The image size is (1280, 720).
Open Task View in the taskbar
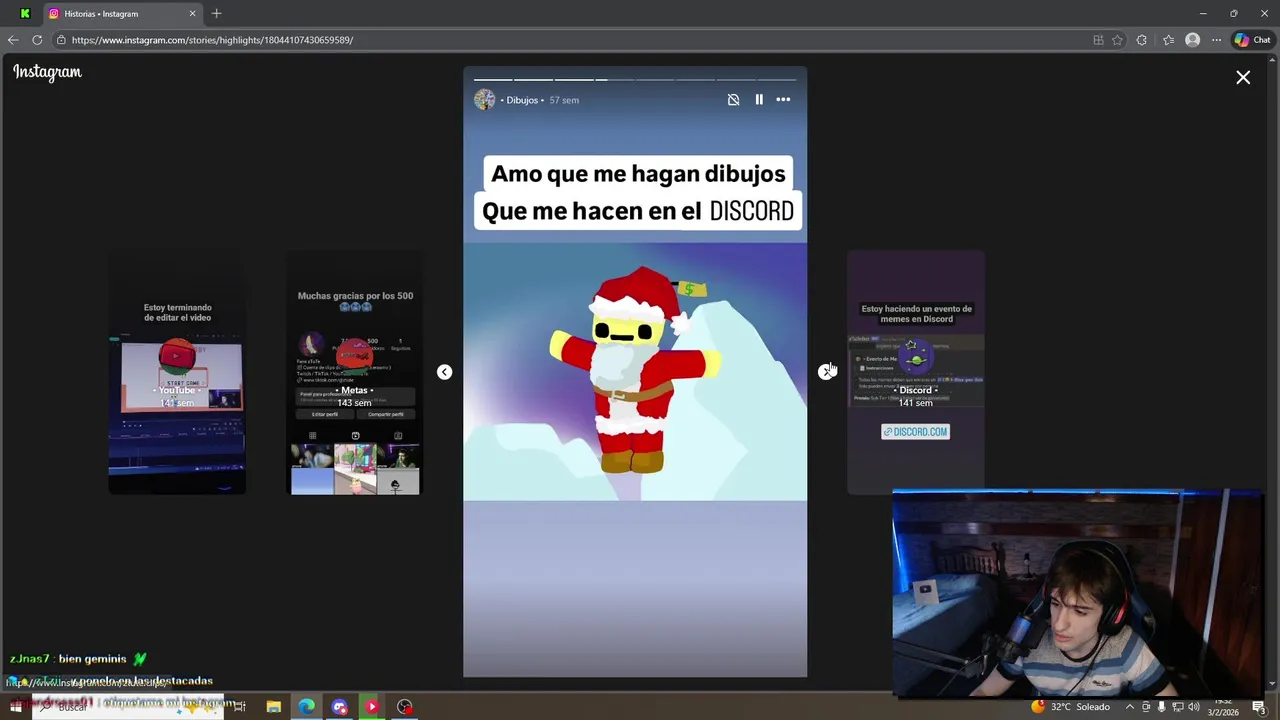pos(240,706)
